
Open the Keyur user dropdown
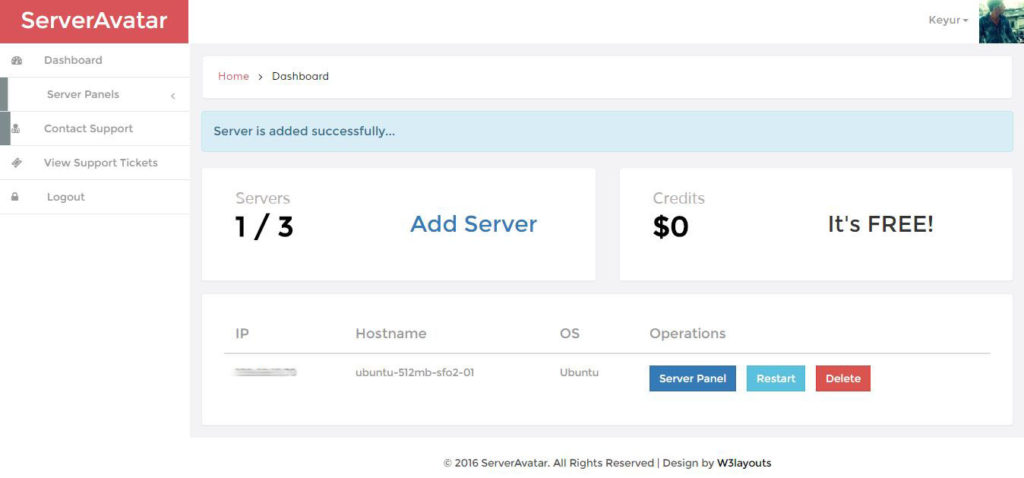click(948, 20)
